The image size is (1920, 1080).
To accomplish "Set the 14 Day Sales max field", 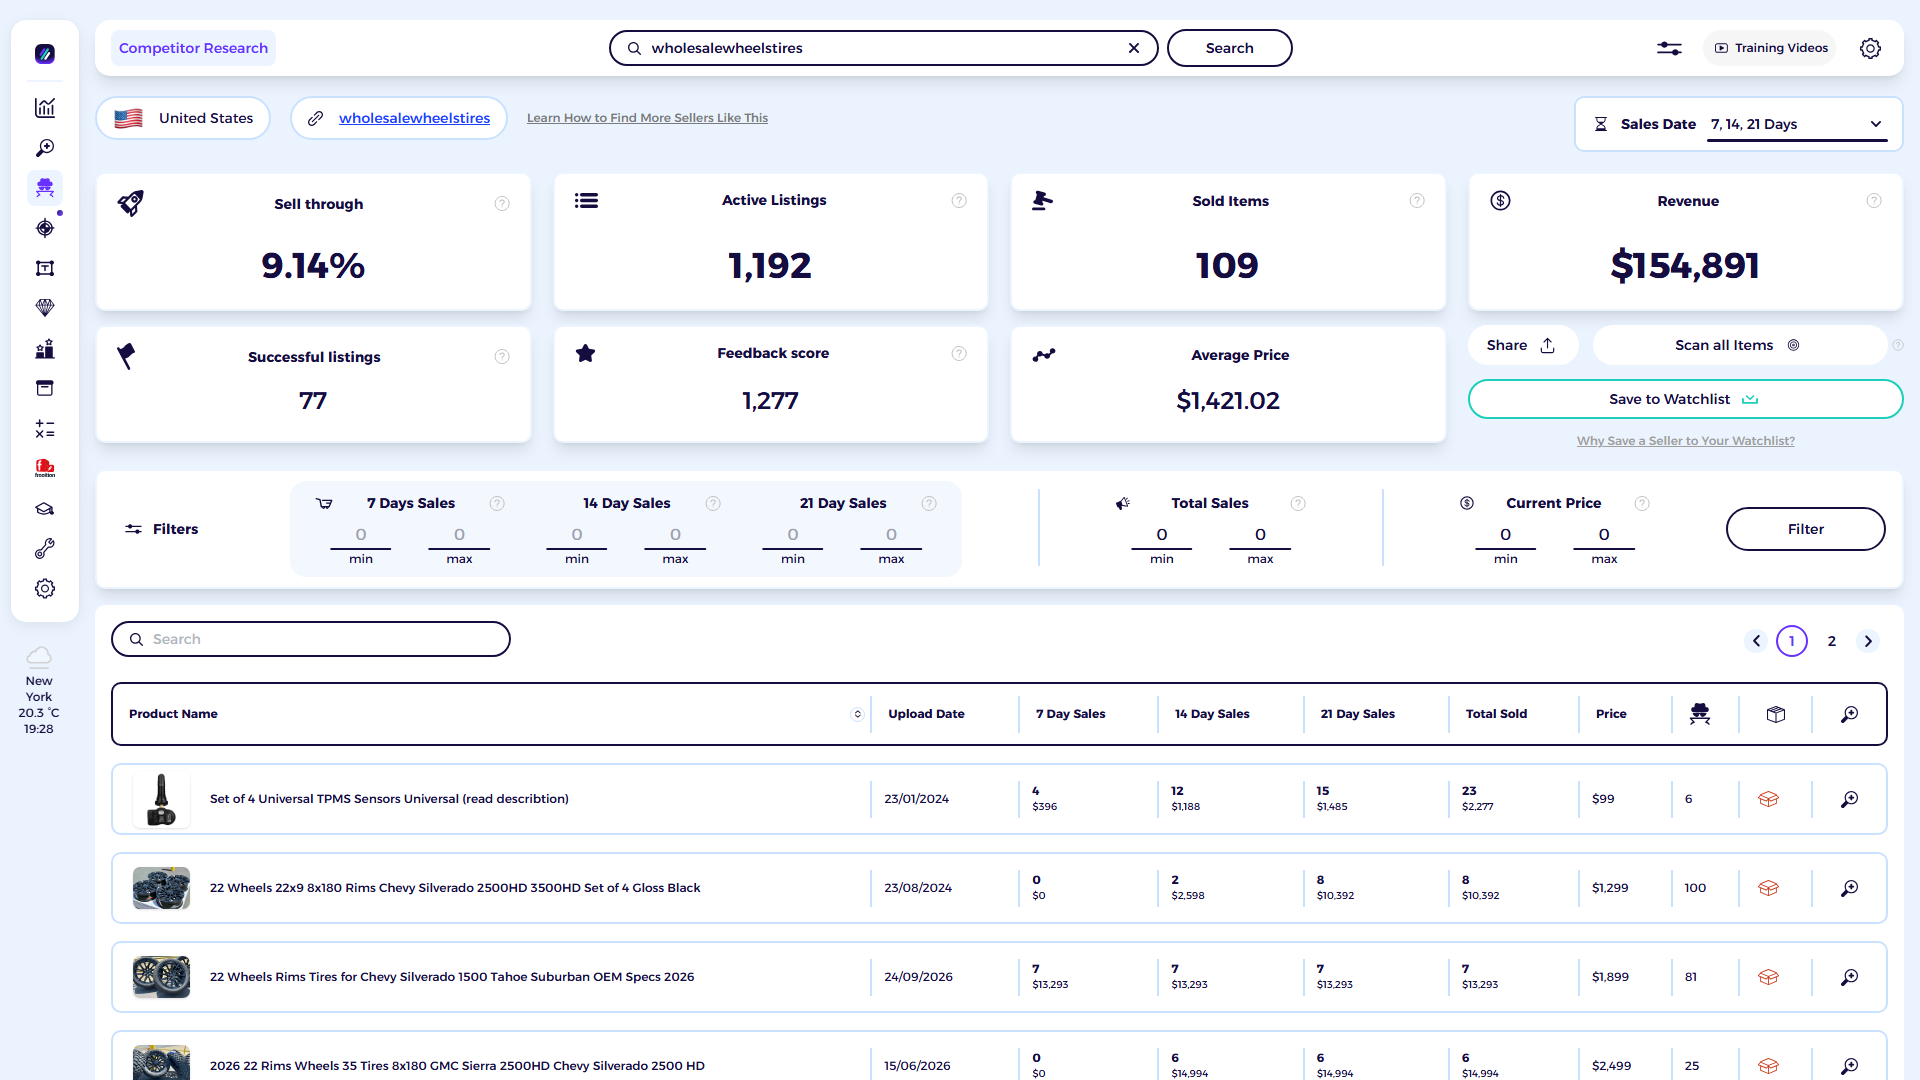I will 675,535.
